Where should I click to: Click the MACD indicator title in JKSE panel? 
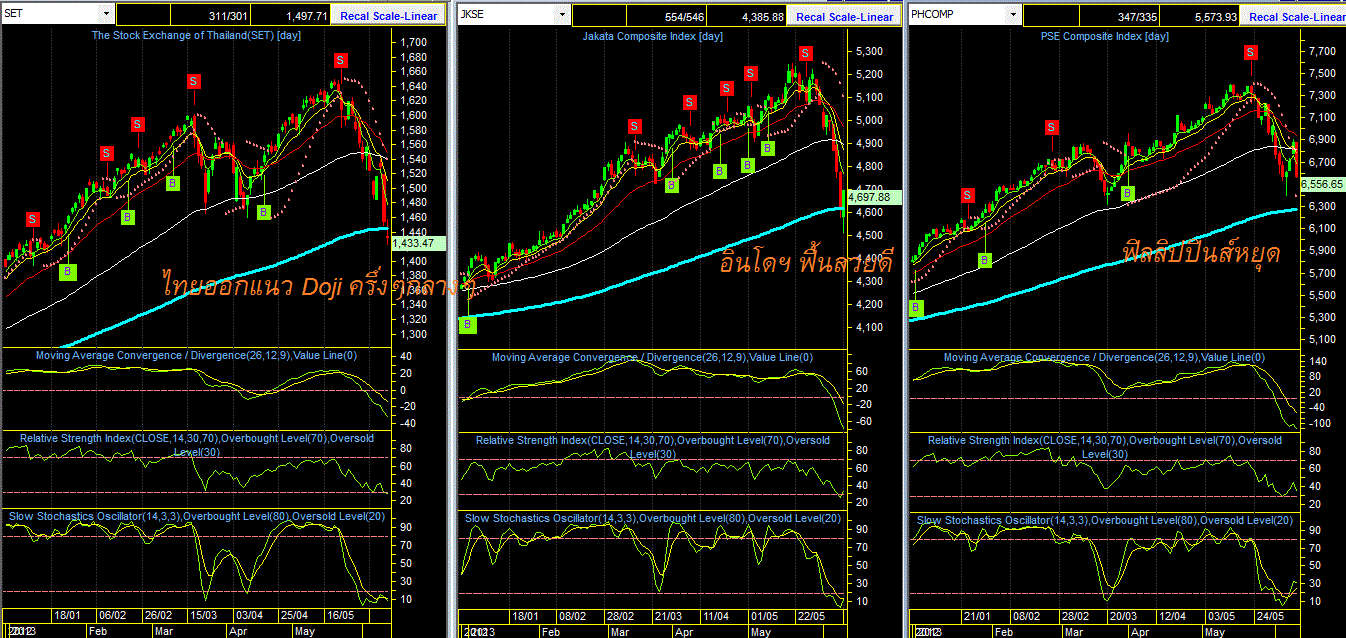click(653, 357)
